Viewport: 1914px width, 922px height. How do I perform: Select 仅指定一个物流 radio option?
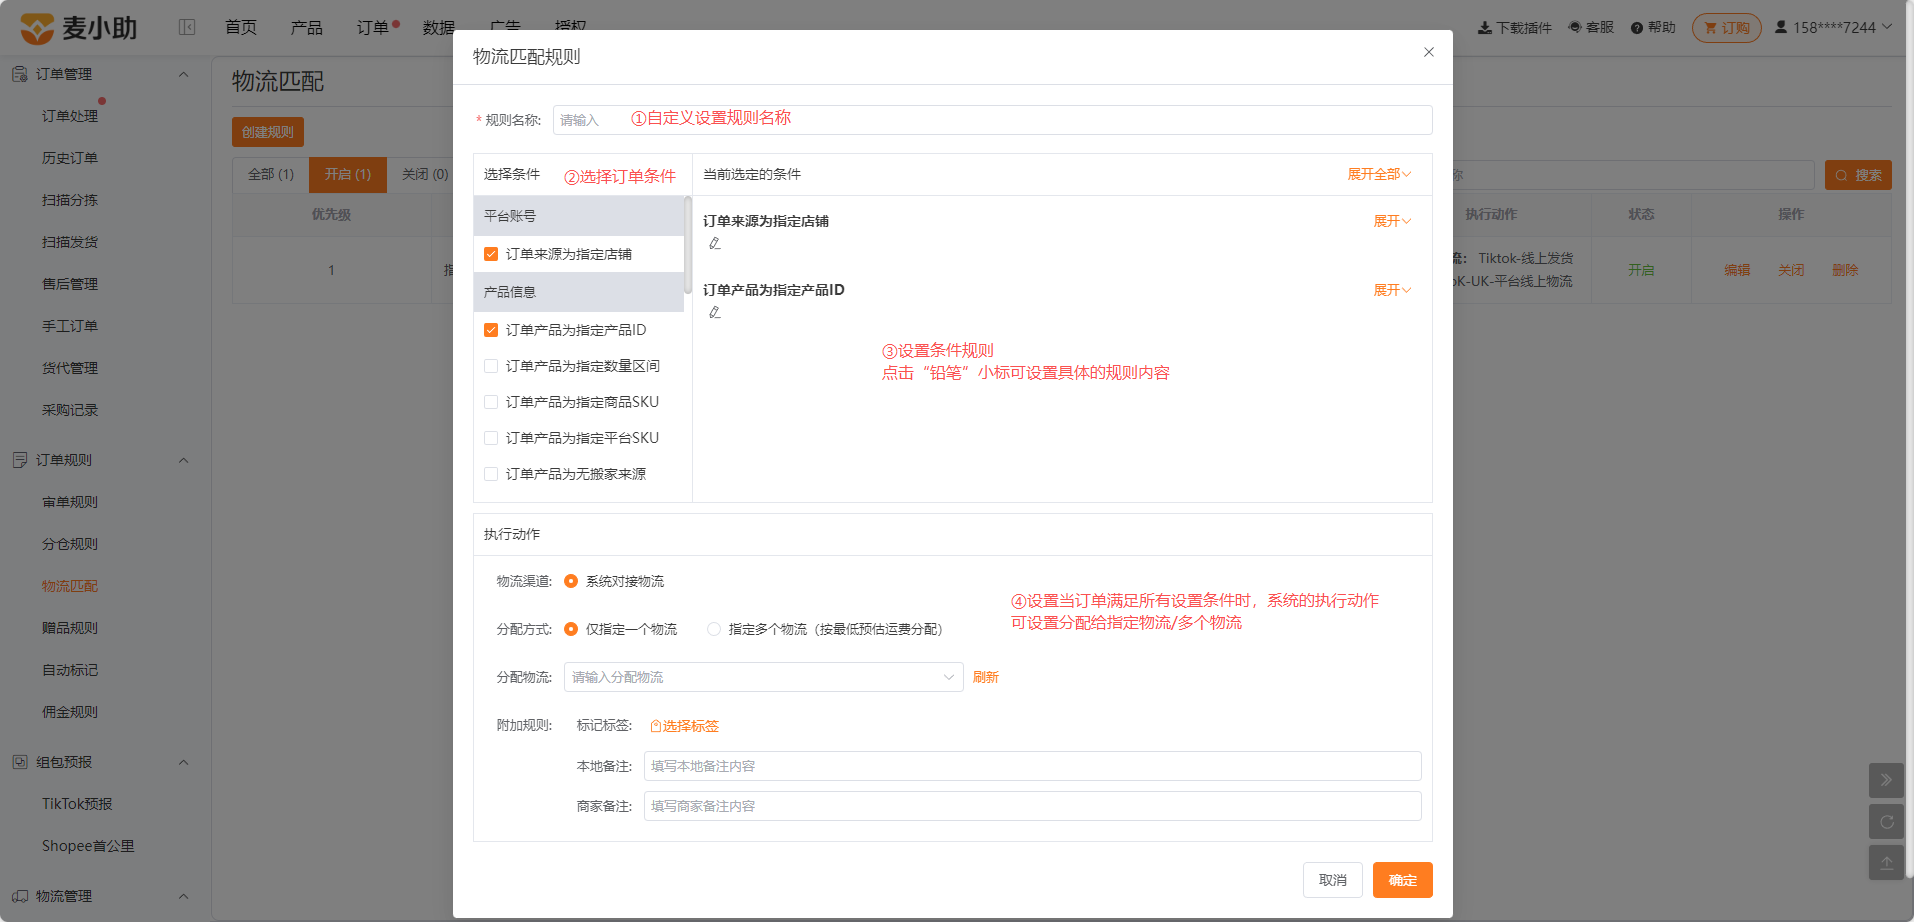[x=571, y=629]
